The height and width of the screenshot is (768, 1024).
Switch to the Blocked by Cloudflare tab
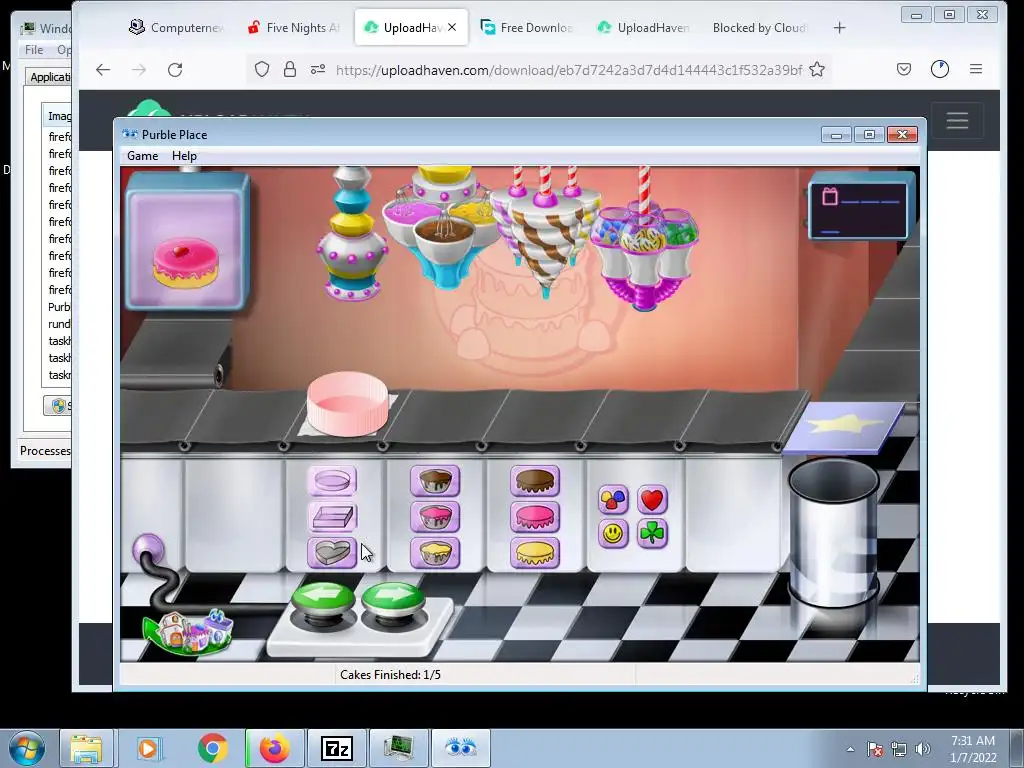click(759, 27)
